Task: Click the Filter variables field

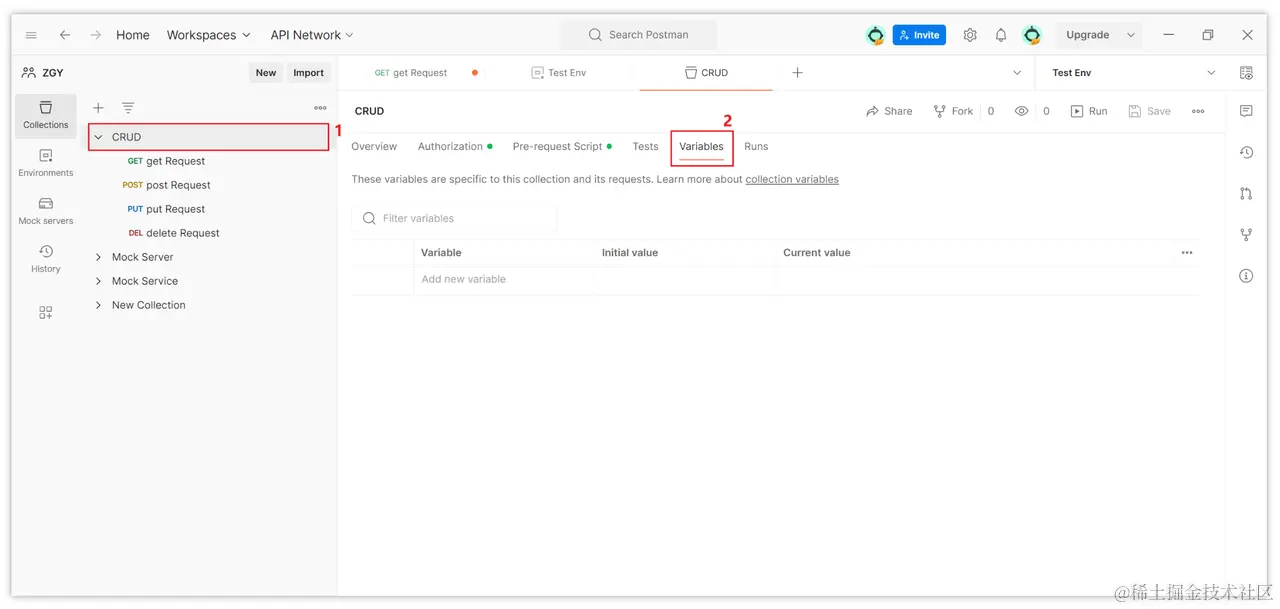Action: pos(454,218)
